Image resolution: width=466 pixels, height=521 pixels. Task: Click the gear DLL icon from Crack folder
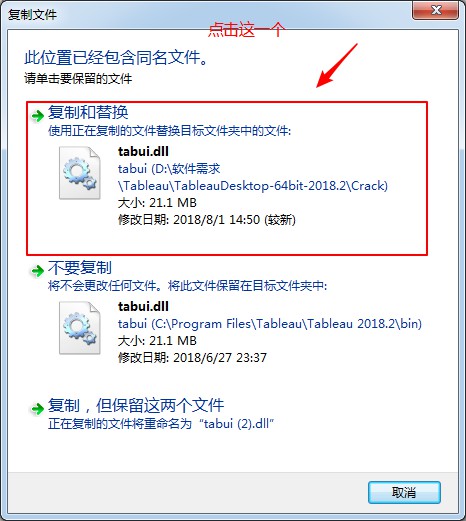[80, 173]
